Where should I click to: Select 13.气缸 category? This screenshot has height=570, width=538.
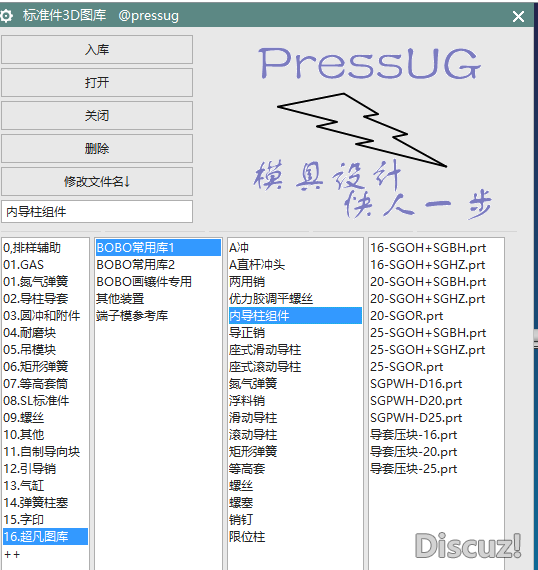(45, 486)
